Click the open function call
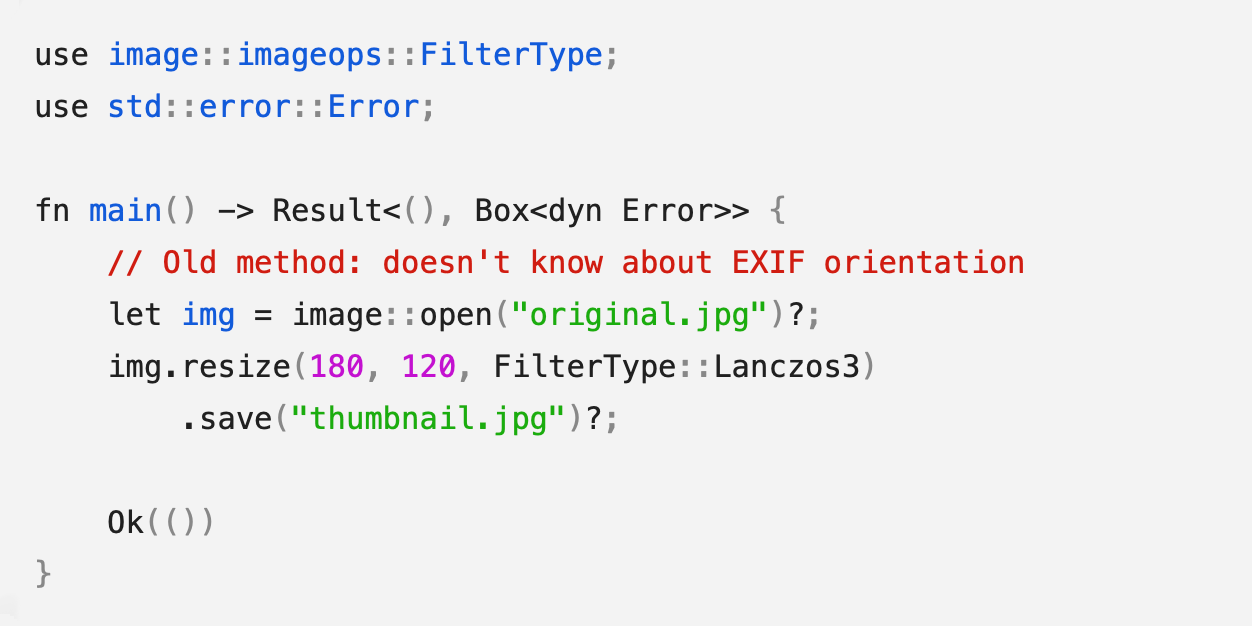This screenshot has width=1252, height=626. point(456,315)
